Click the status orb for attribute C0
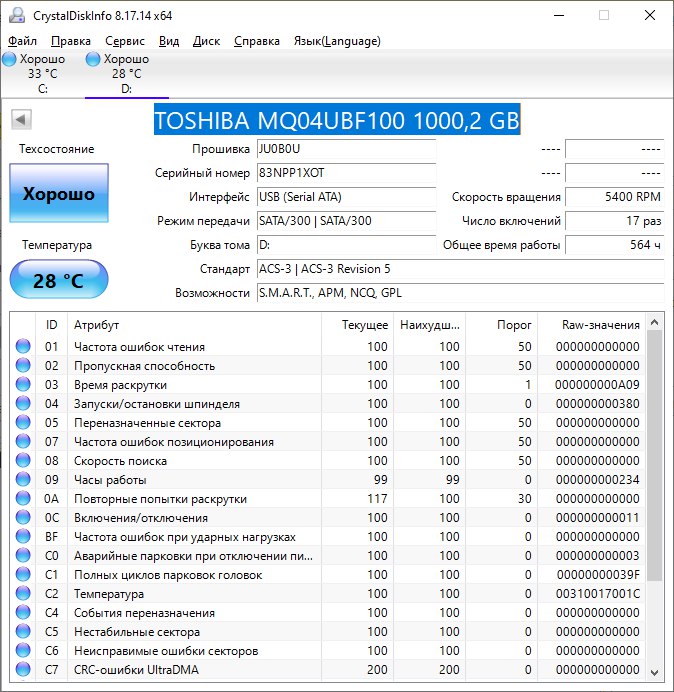Image resolution: width=674 pixels, height=692 pixels. (x=23, y=555)
